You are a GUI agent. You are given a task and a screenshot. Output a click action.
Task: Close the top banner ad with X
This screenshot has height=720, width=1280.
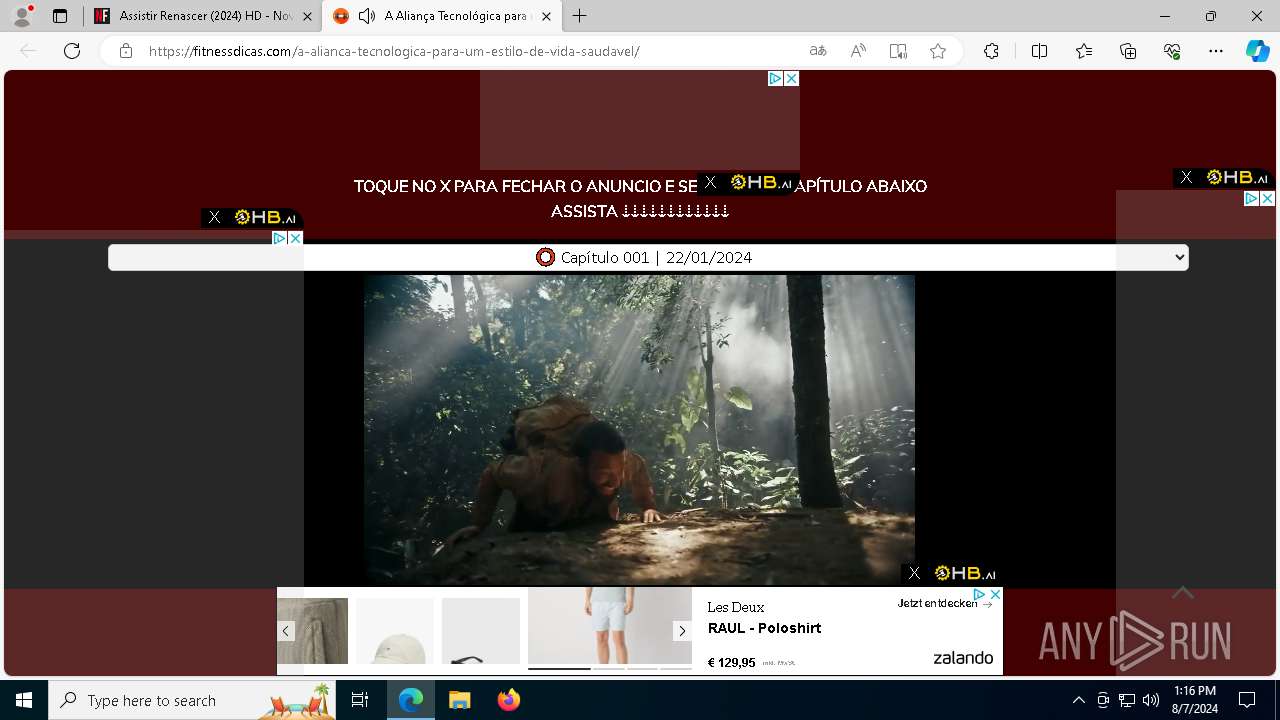791,78
